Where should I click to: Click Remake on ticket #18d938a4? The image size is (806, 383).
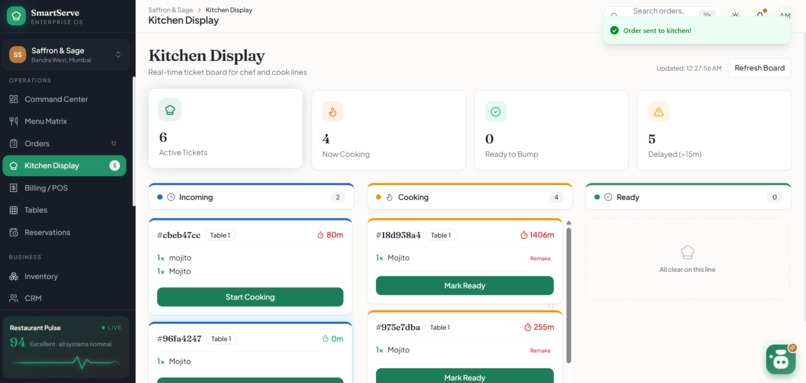click(540, 259)
